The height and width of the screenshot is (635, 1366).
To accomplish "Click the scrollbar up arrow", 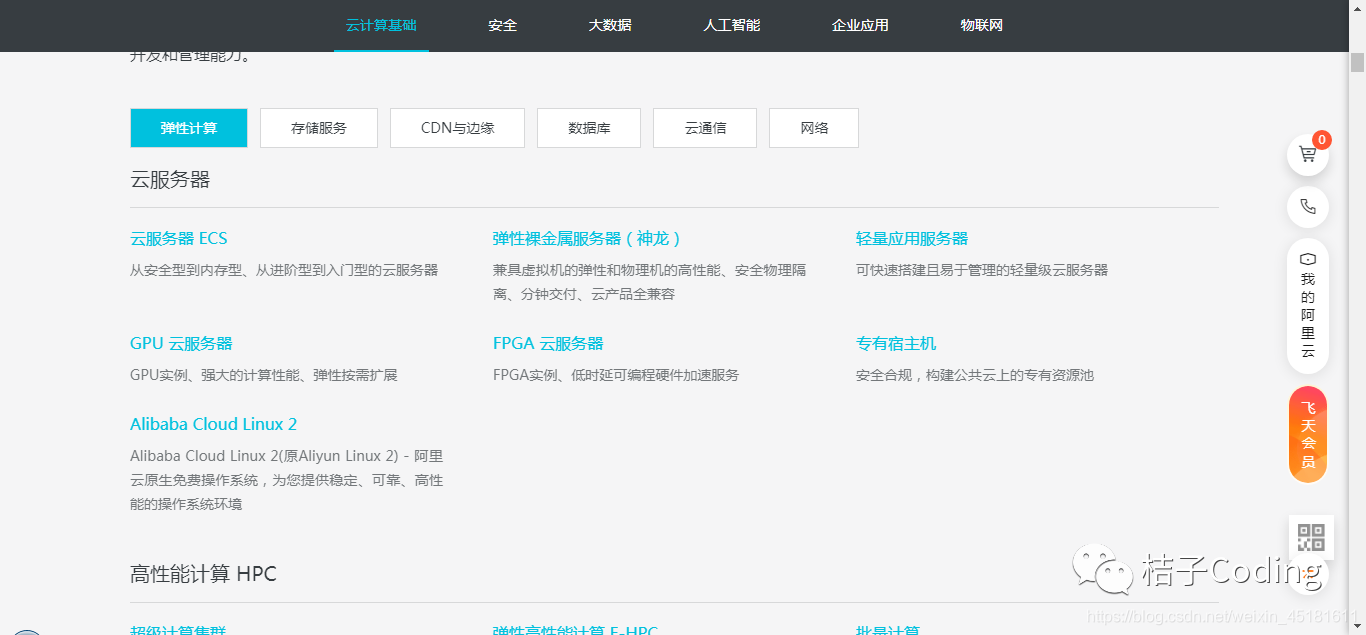I will (x=1357, y=8).
